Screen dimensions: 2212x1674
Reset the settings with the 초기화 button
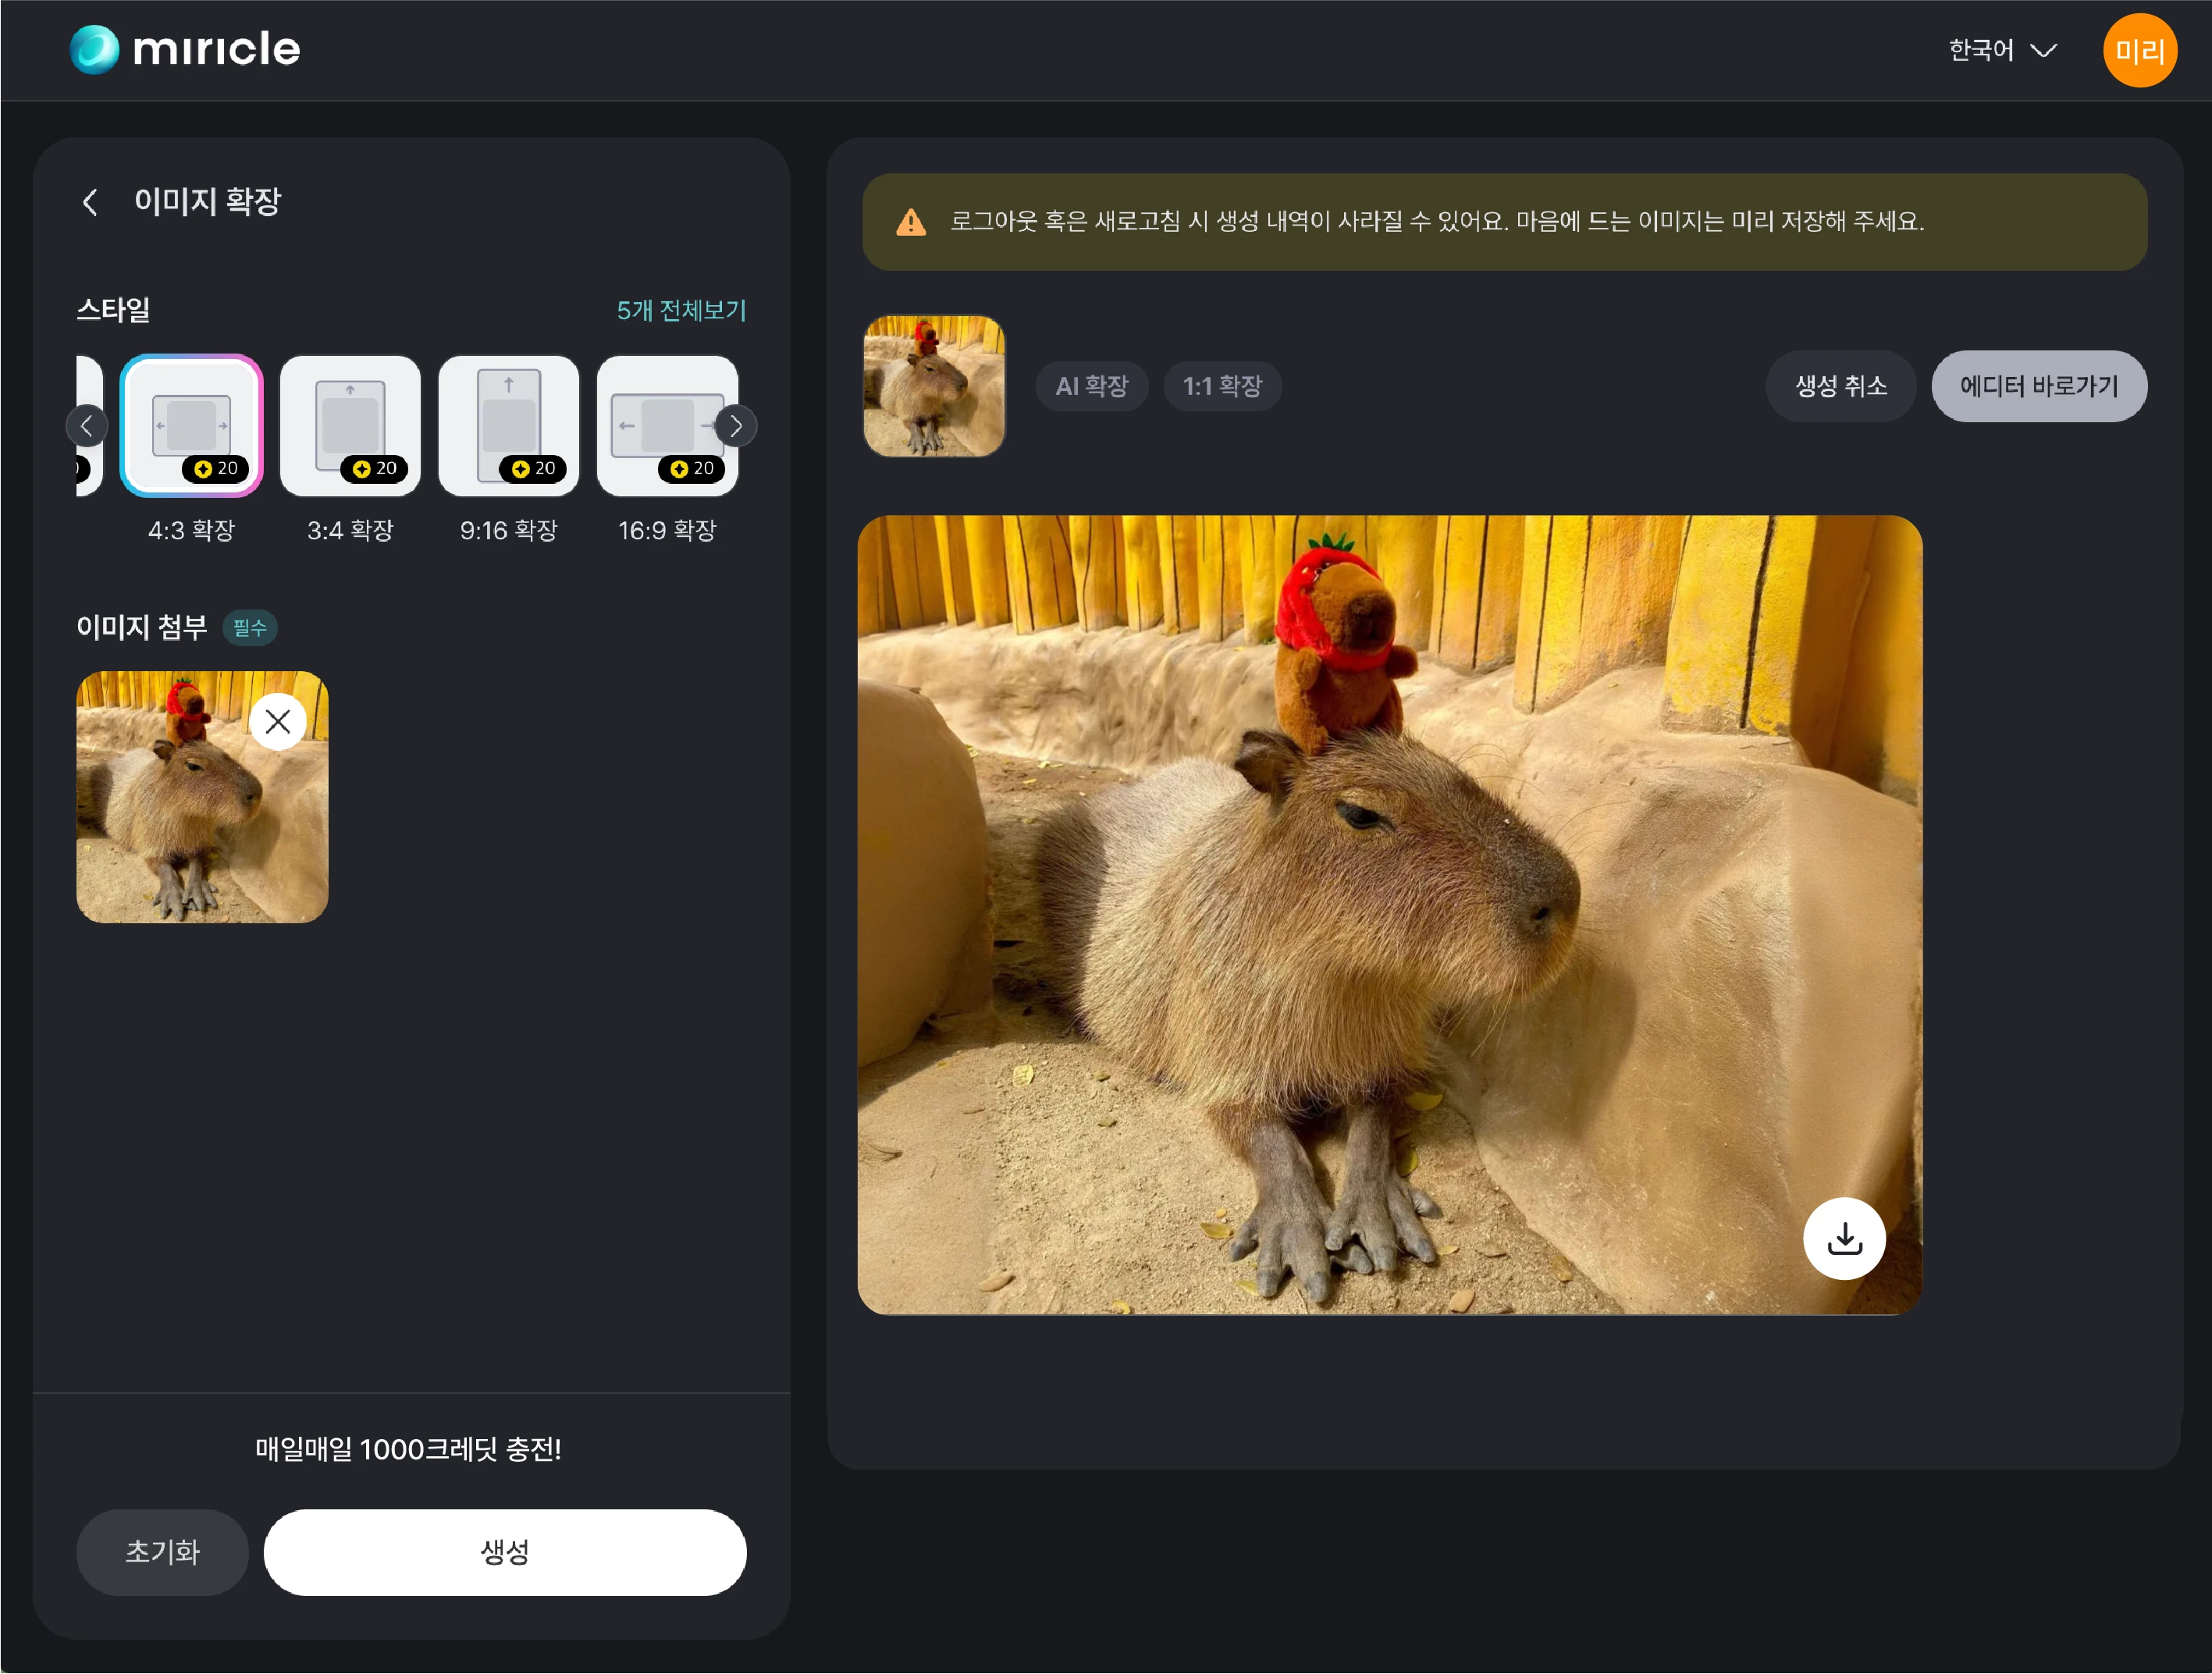pos(162,1551)
